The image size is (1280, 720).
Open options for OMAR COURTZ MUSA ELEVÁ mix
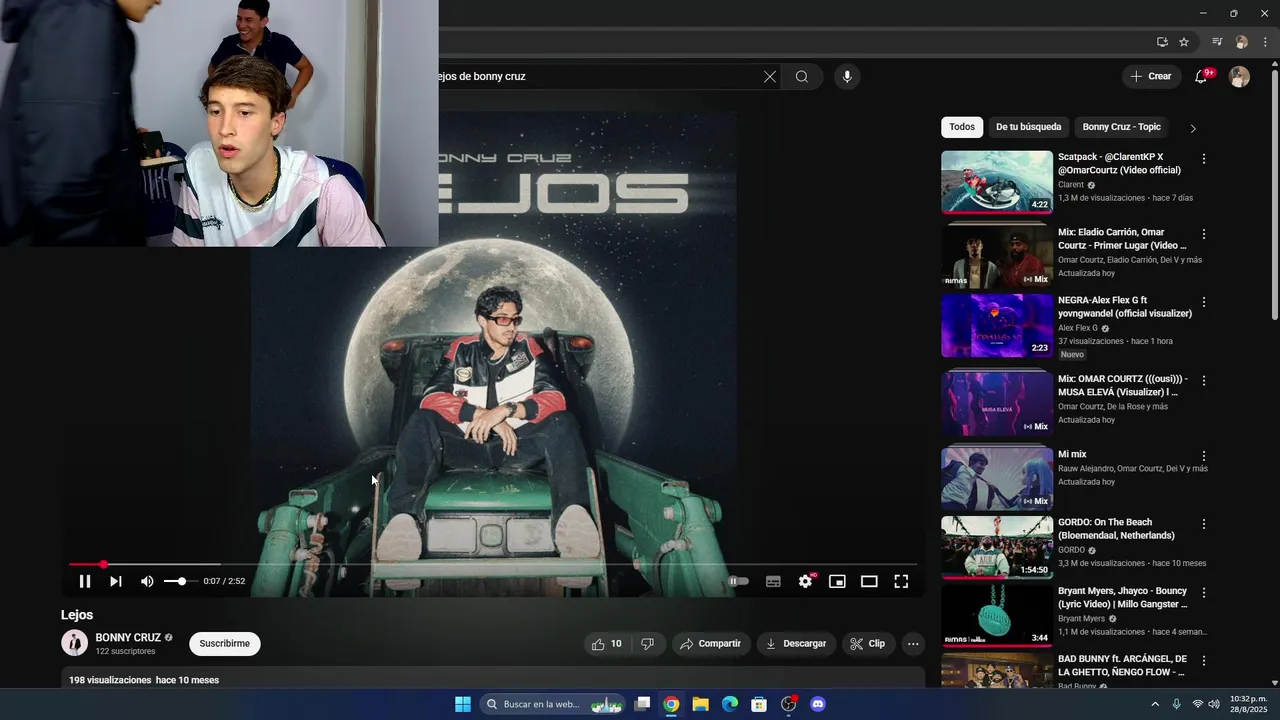(x=1204, y=381)
